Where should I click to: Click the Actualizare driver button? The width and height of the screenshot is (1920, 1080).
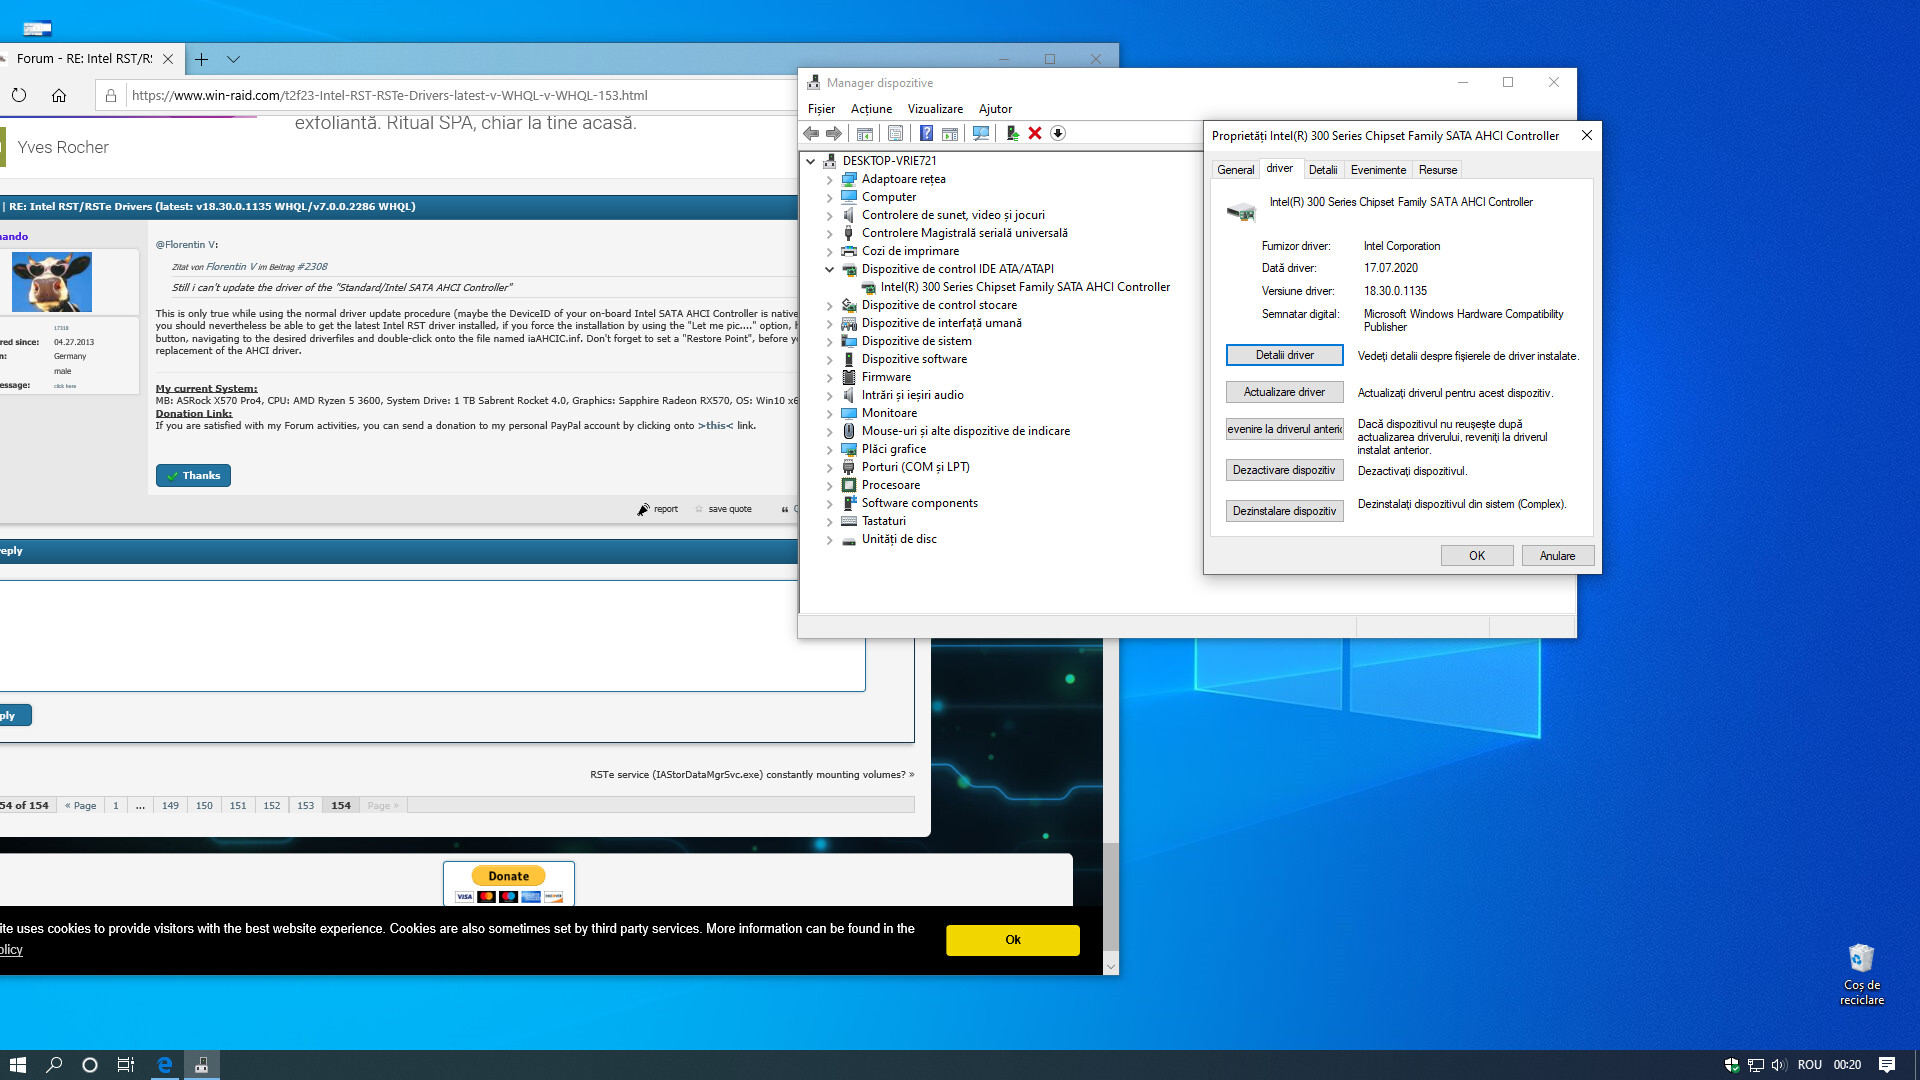(1285, 392)
